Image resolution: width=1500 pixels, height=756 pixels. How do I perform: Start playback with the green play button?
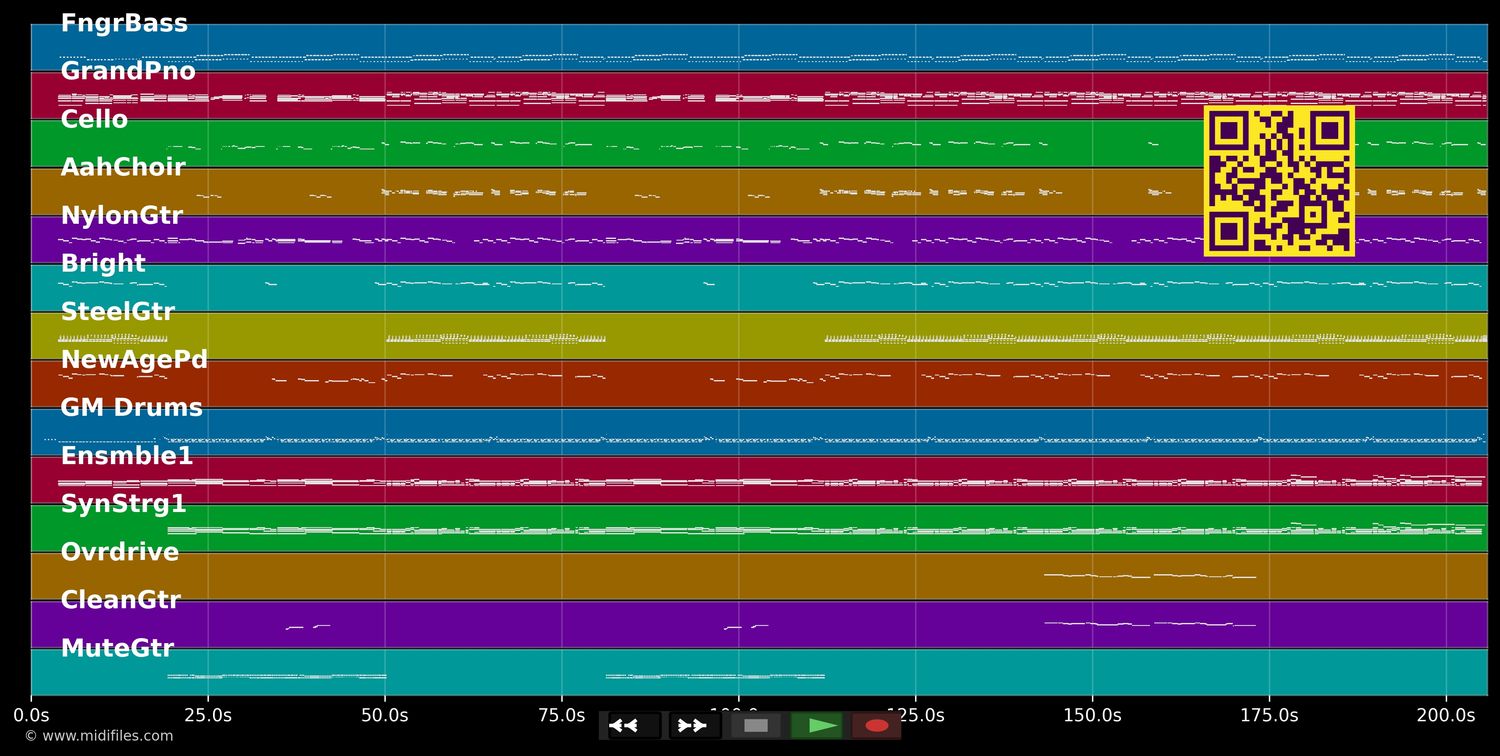coord(817,725)
